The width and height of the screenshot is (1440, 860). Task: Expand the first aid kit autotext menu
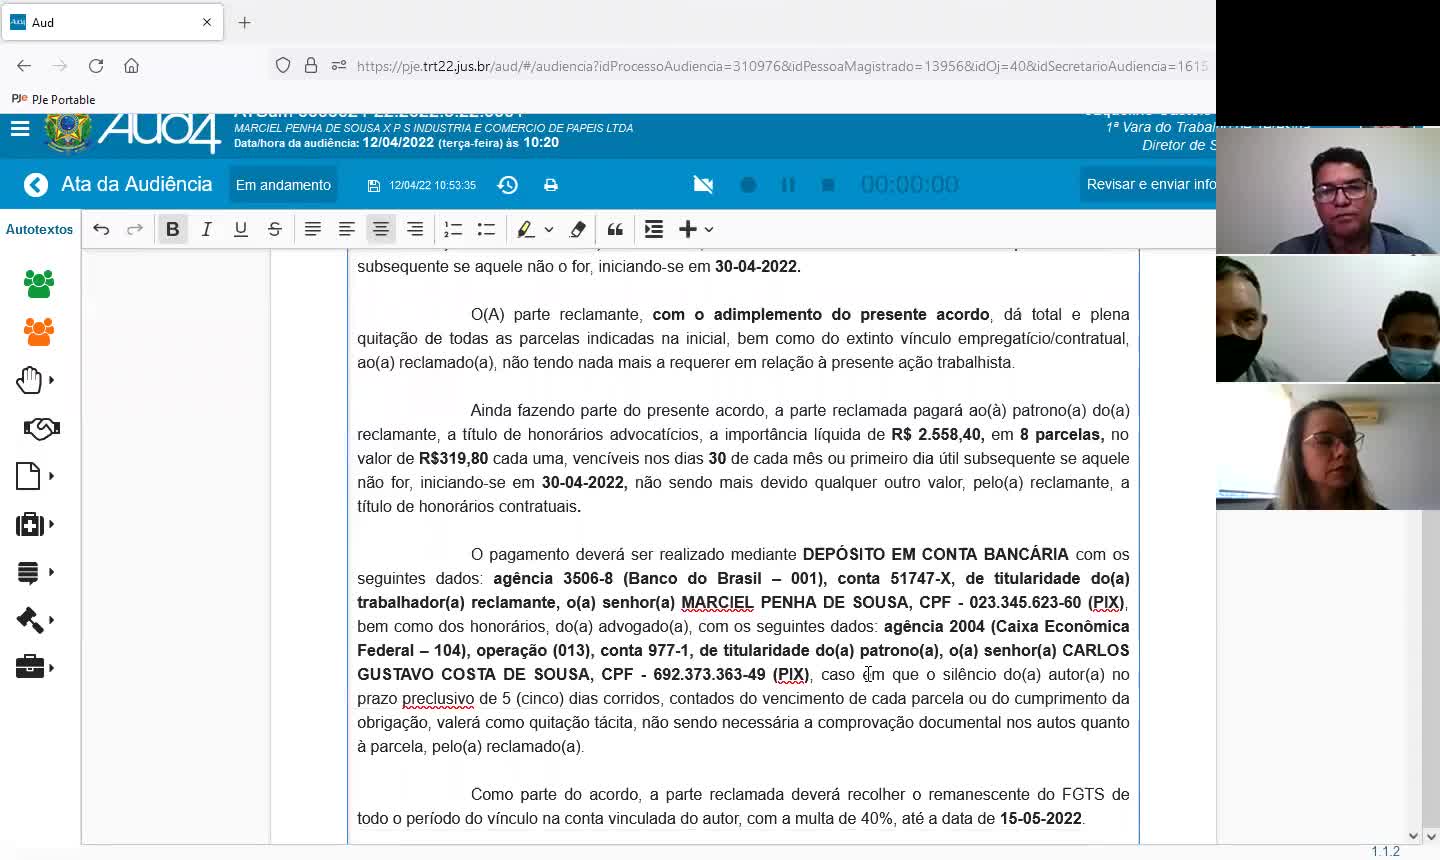point(34,524)
